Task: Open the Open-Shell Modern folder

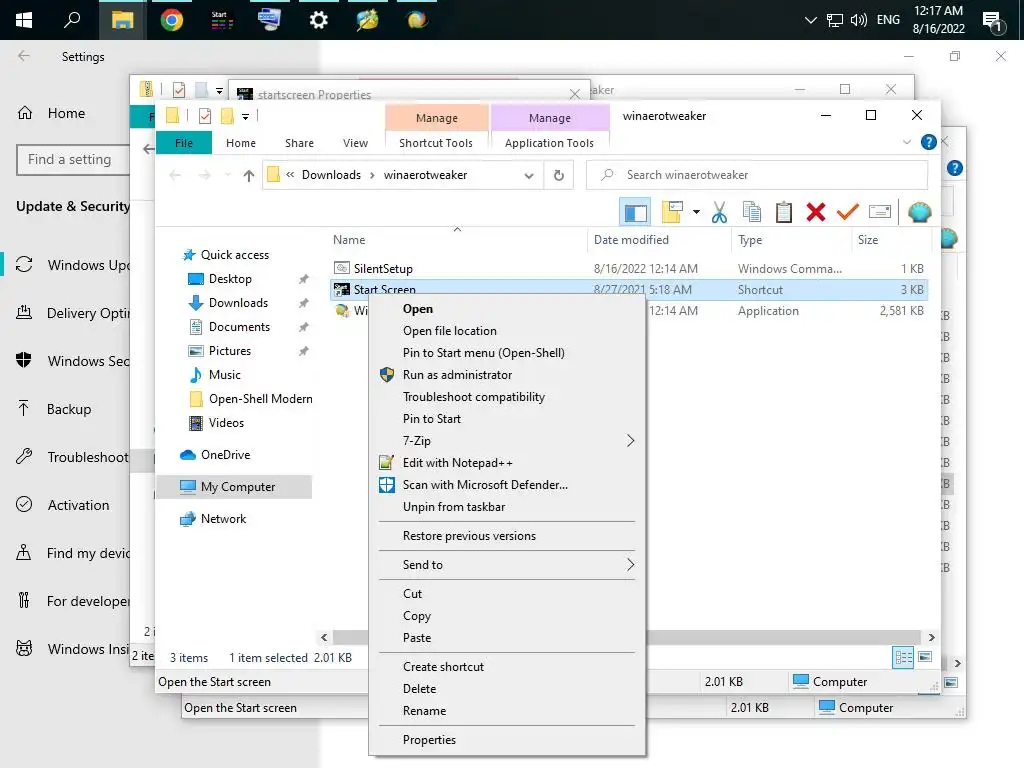Action: [260, 399]
